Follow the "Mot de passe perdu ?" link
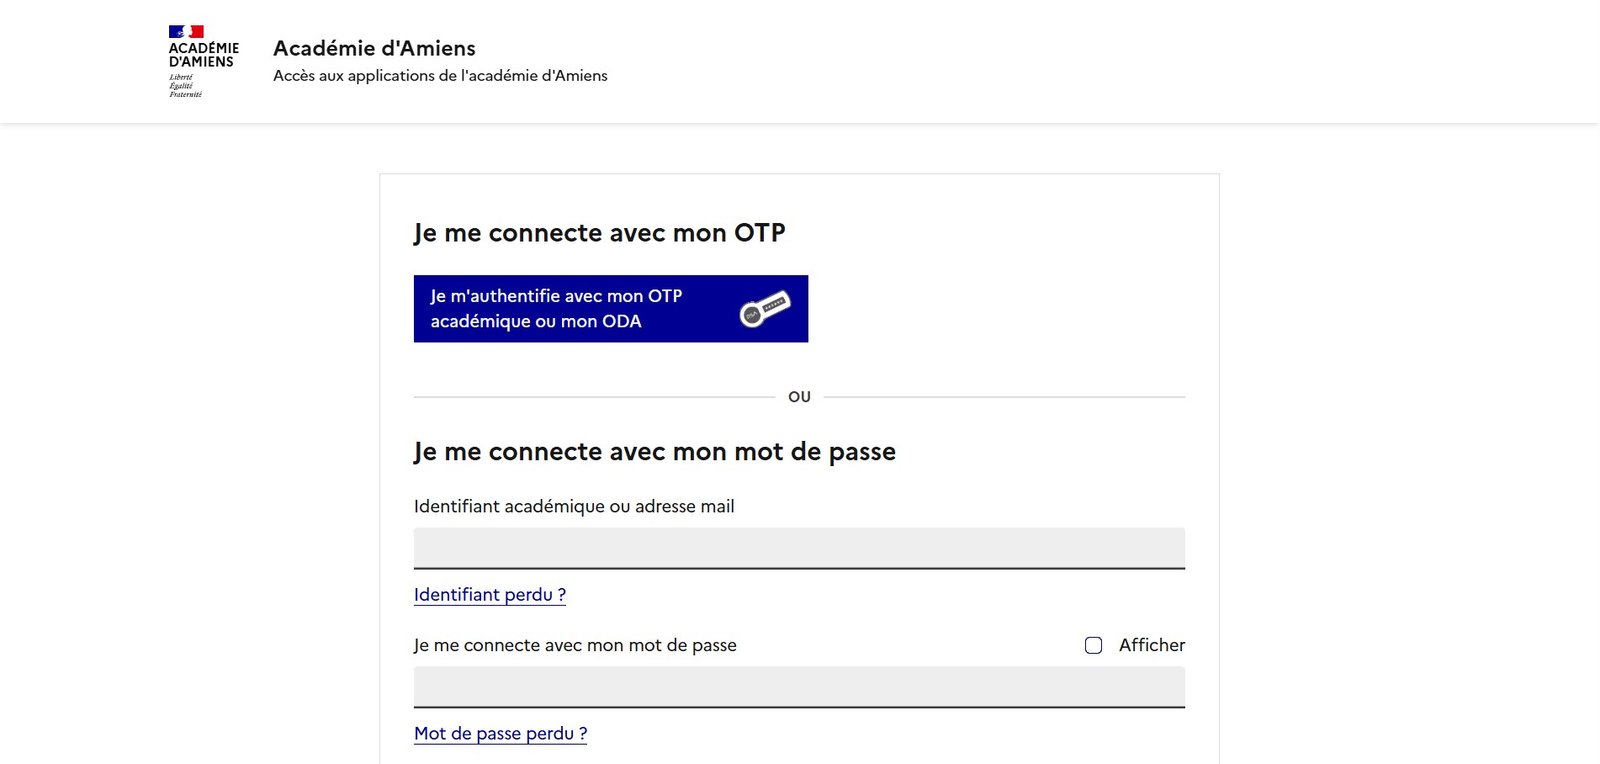Image resolution: width=1600 pixels, height=764 pixels. pyautogui.click(x=500, y=734)
